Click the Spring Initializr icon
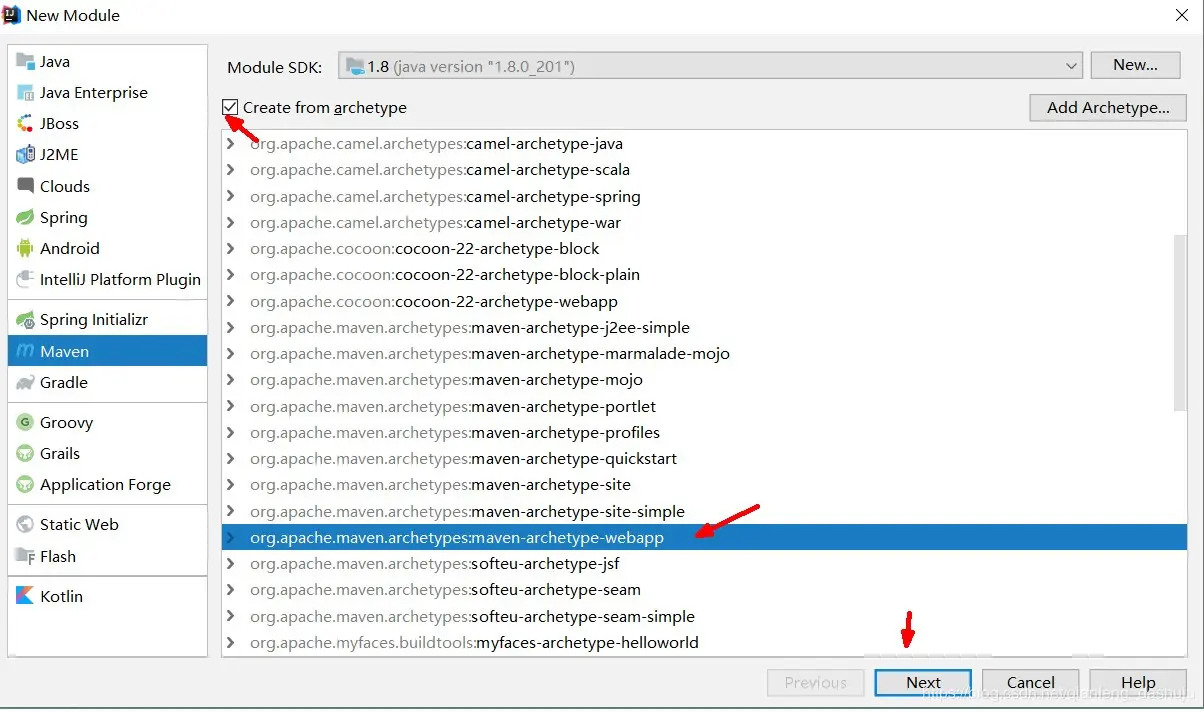 (x=25, y=319)
